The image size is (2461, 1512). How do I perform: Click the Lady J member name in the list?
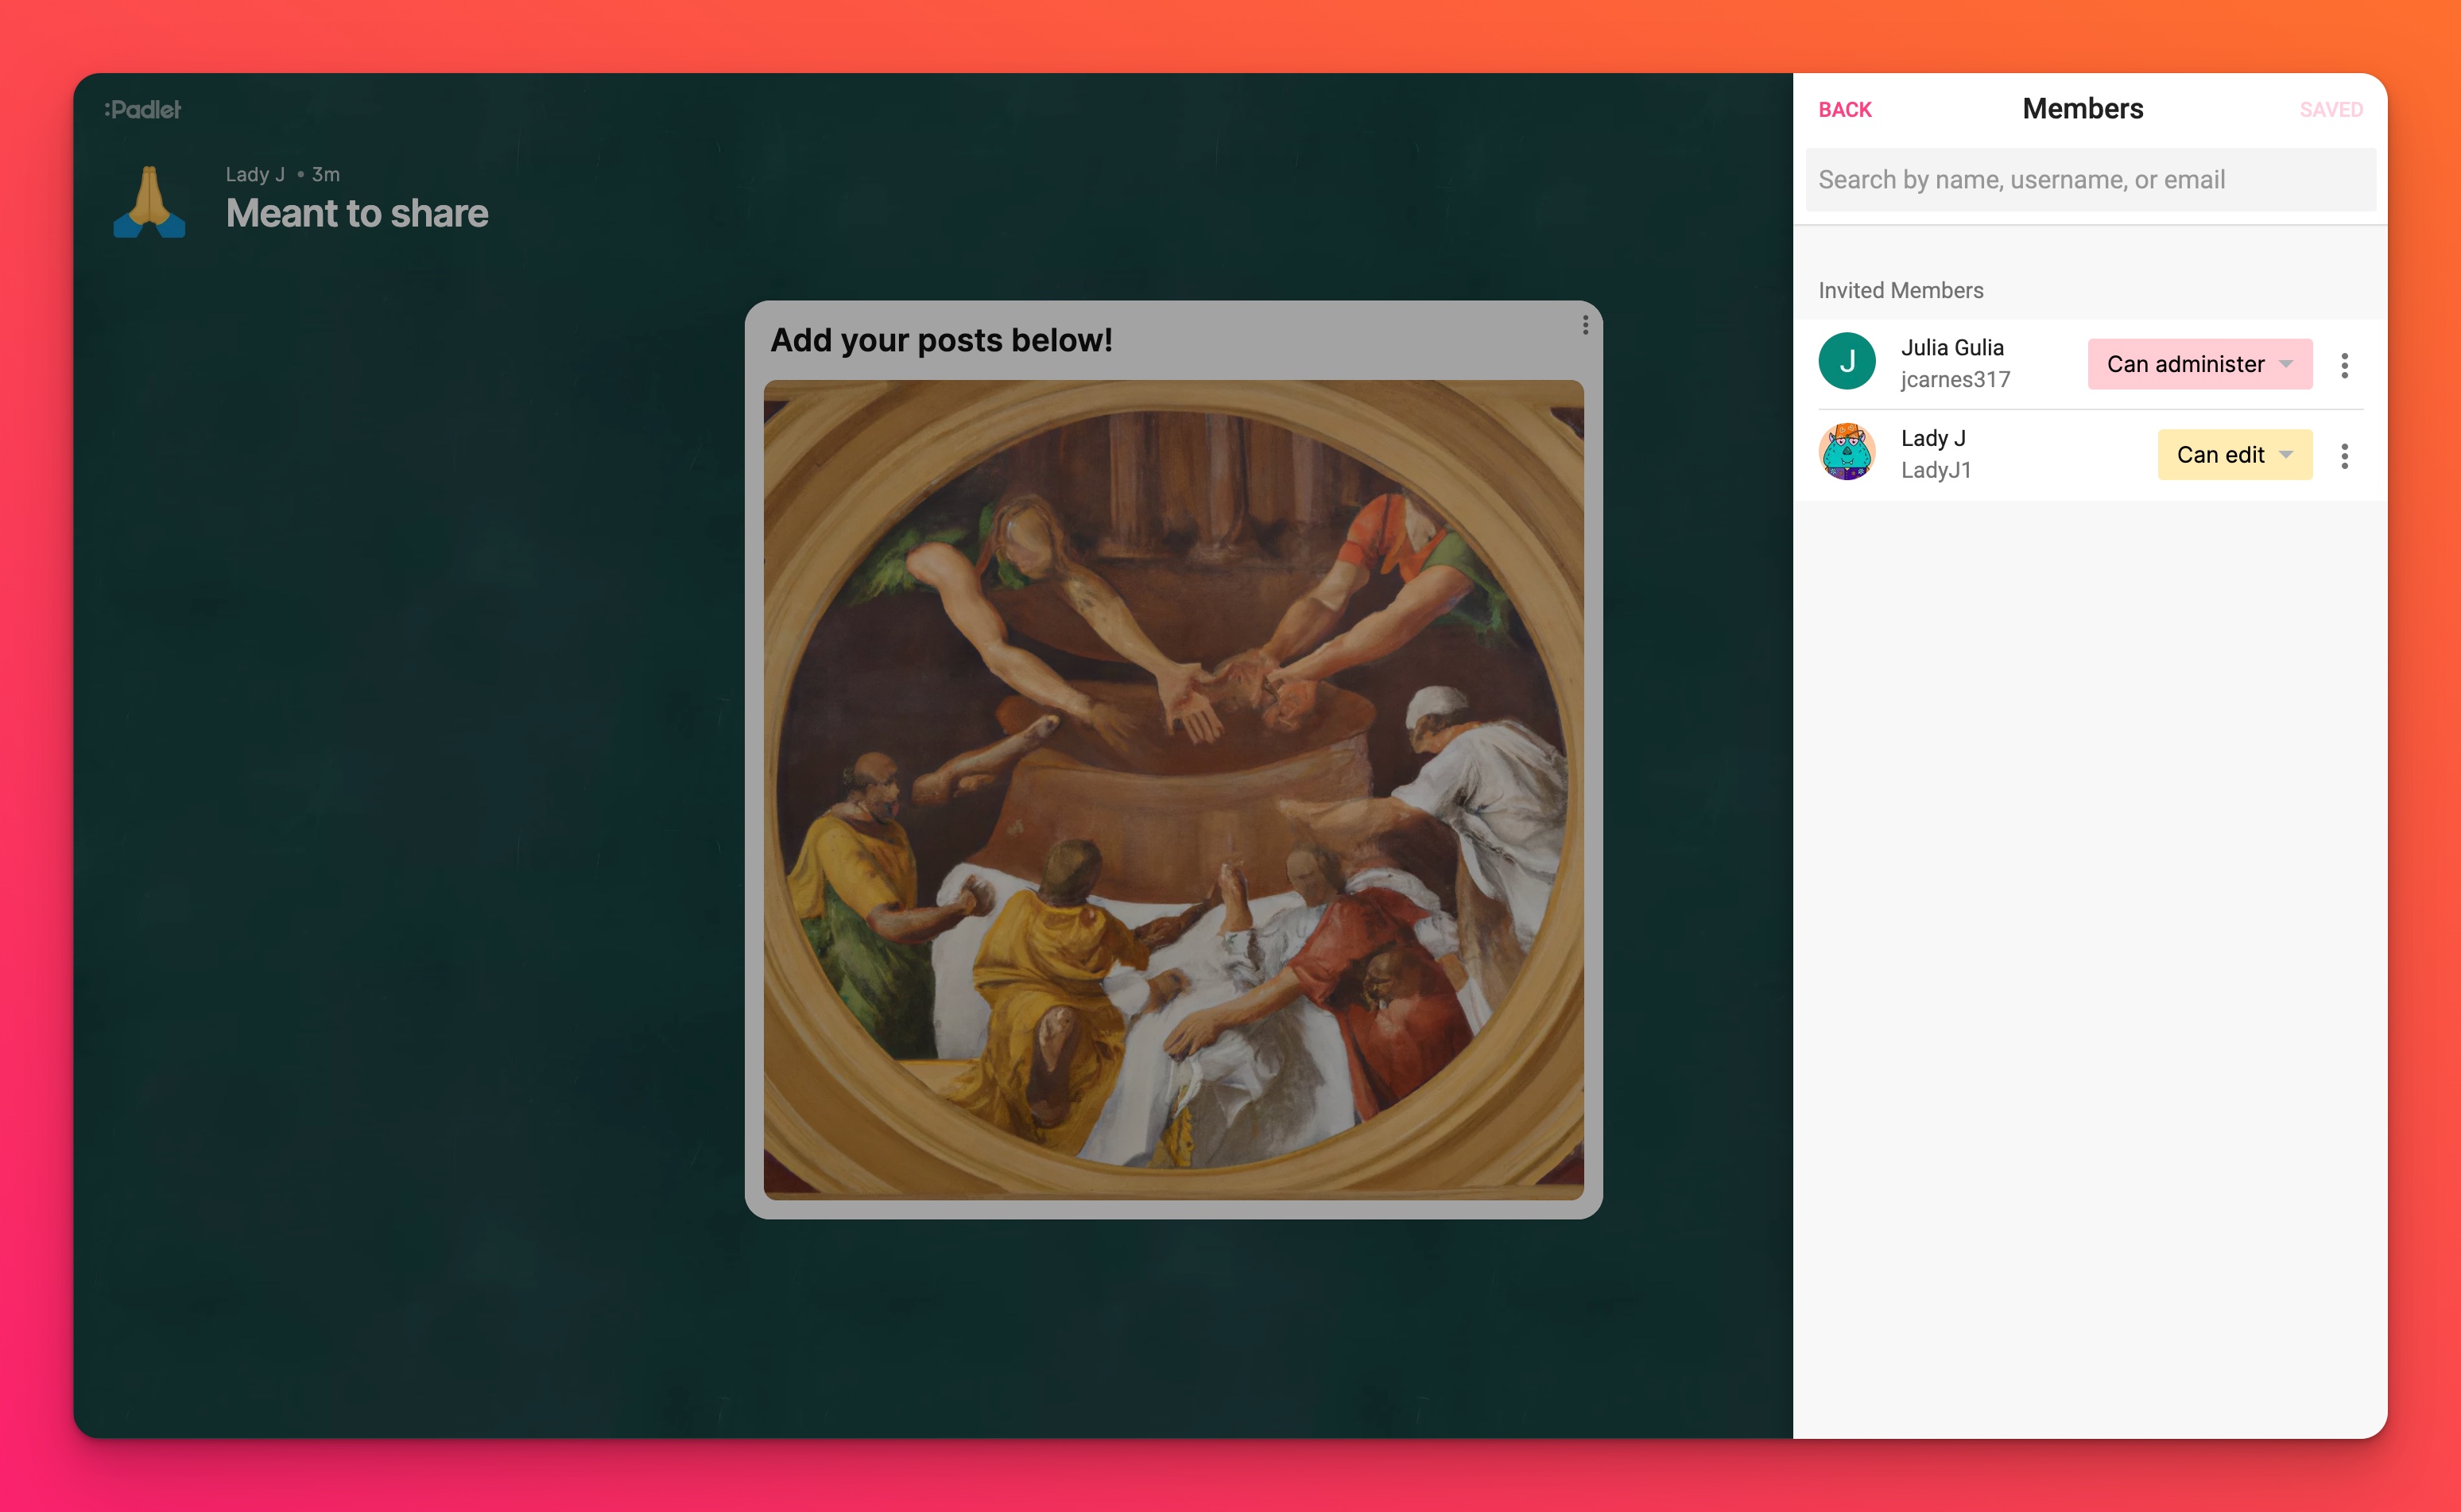click(1933, 438)
